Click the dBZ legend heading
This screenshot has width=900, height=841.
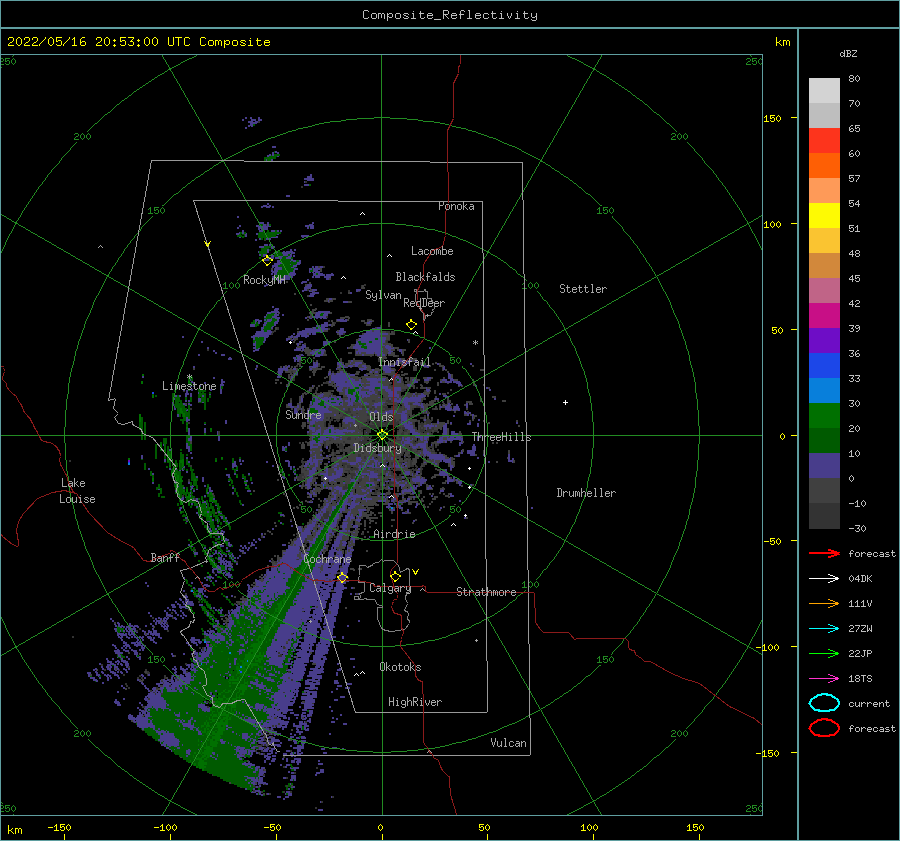click(x=848, y=53)
